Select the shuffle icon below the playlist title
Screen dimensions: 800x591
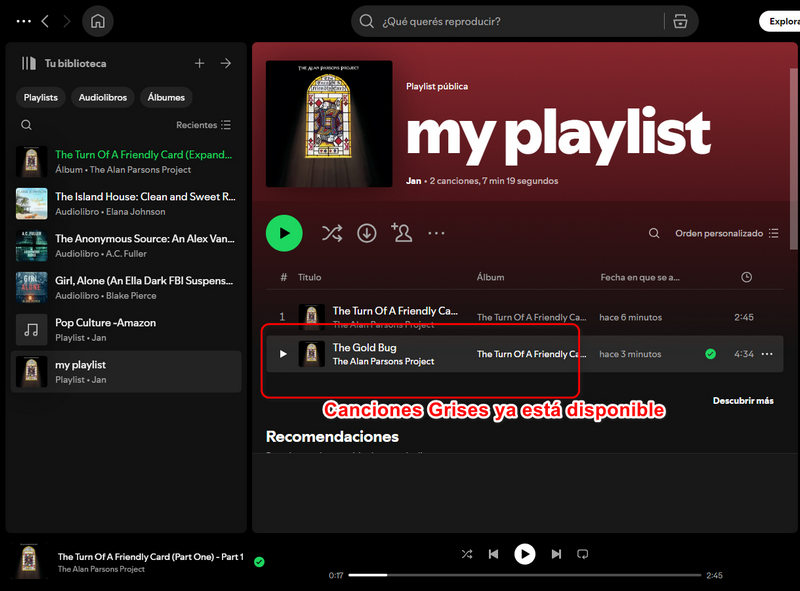tap(332, 232)
